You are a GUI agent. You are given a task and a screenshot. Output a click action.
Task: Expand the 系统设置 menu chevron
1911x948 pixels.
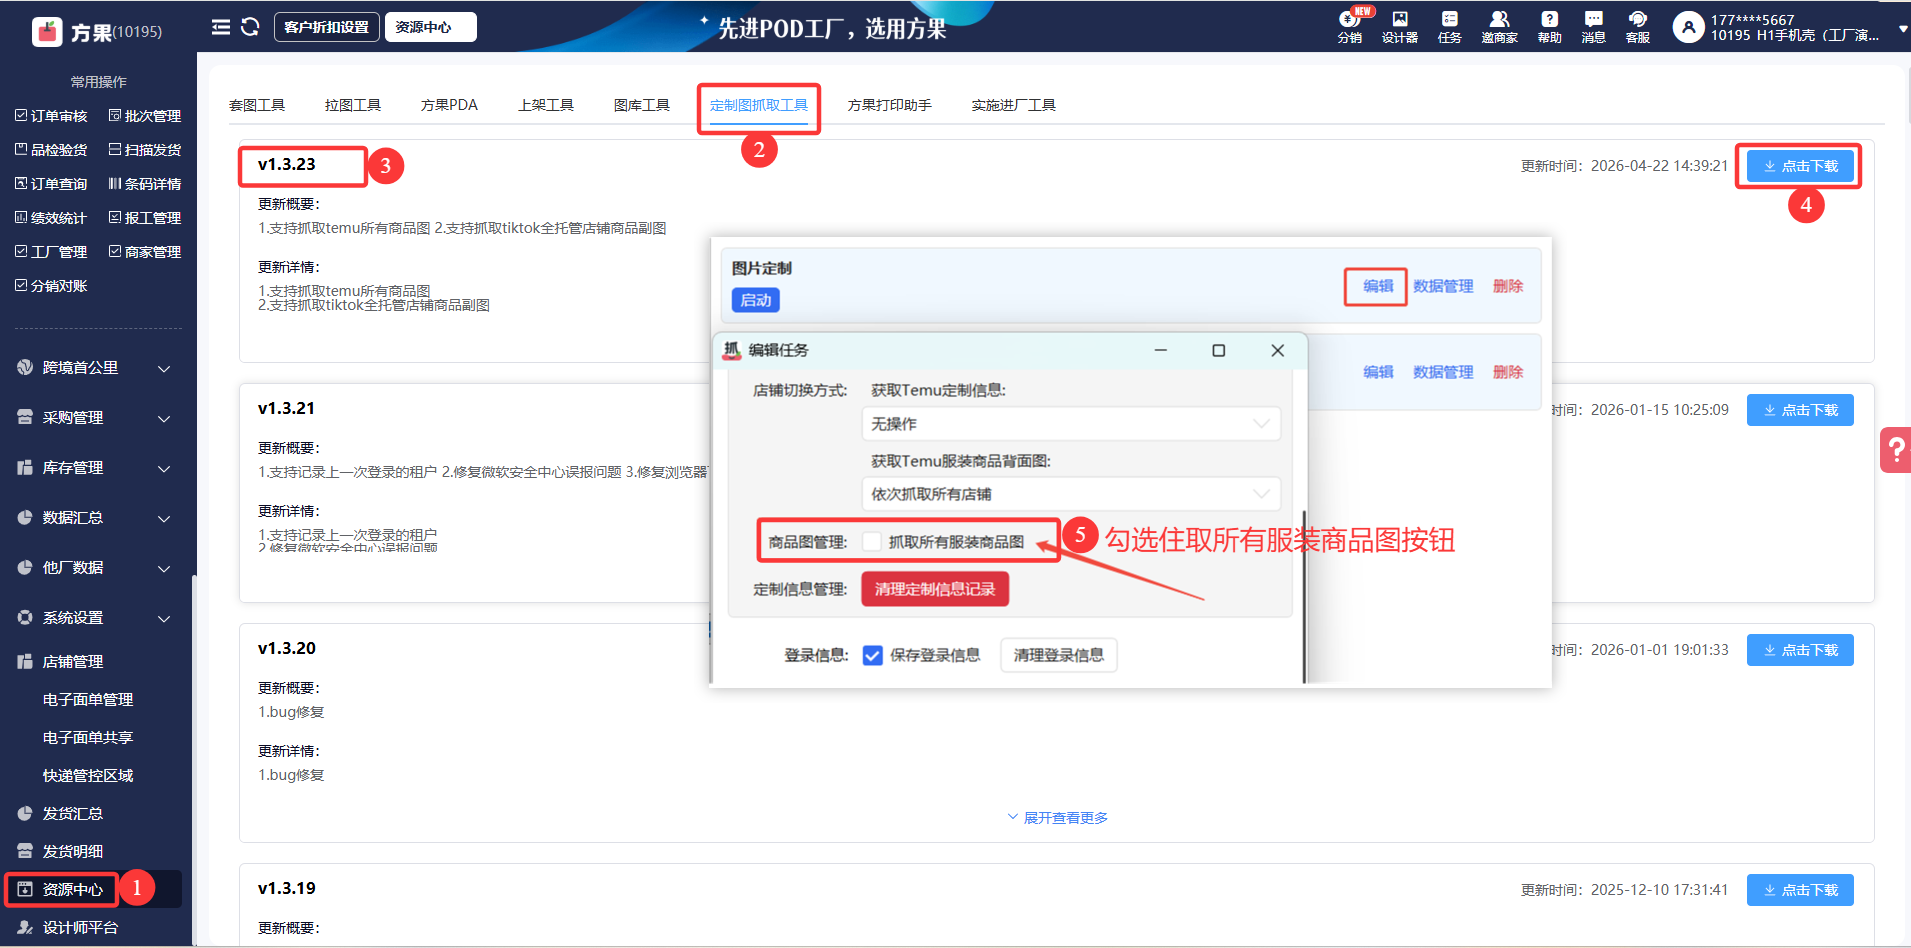[164, 619]
